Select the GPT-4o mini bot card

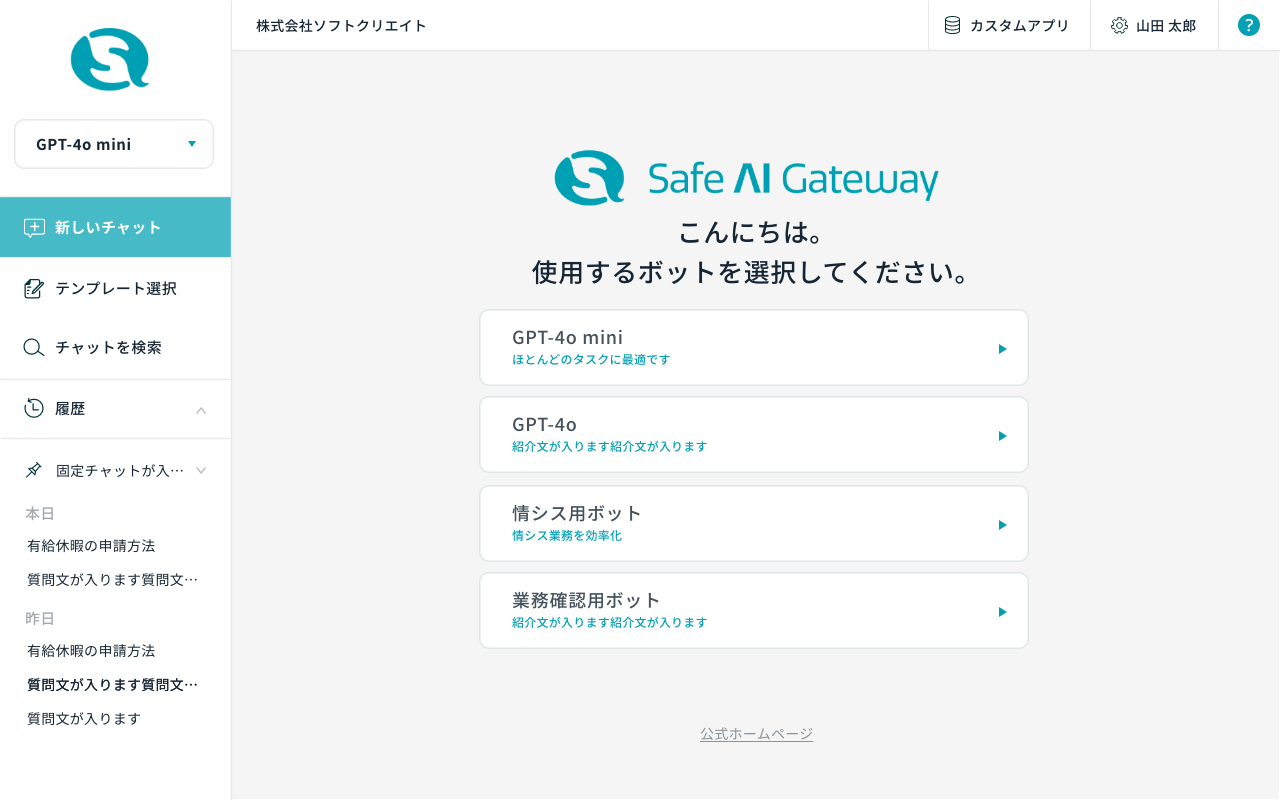[753, 347]
